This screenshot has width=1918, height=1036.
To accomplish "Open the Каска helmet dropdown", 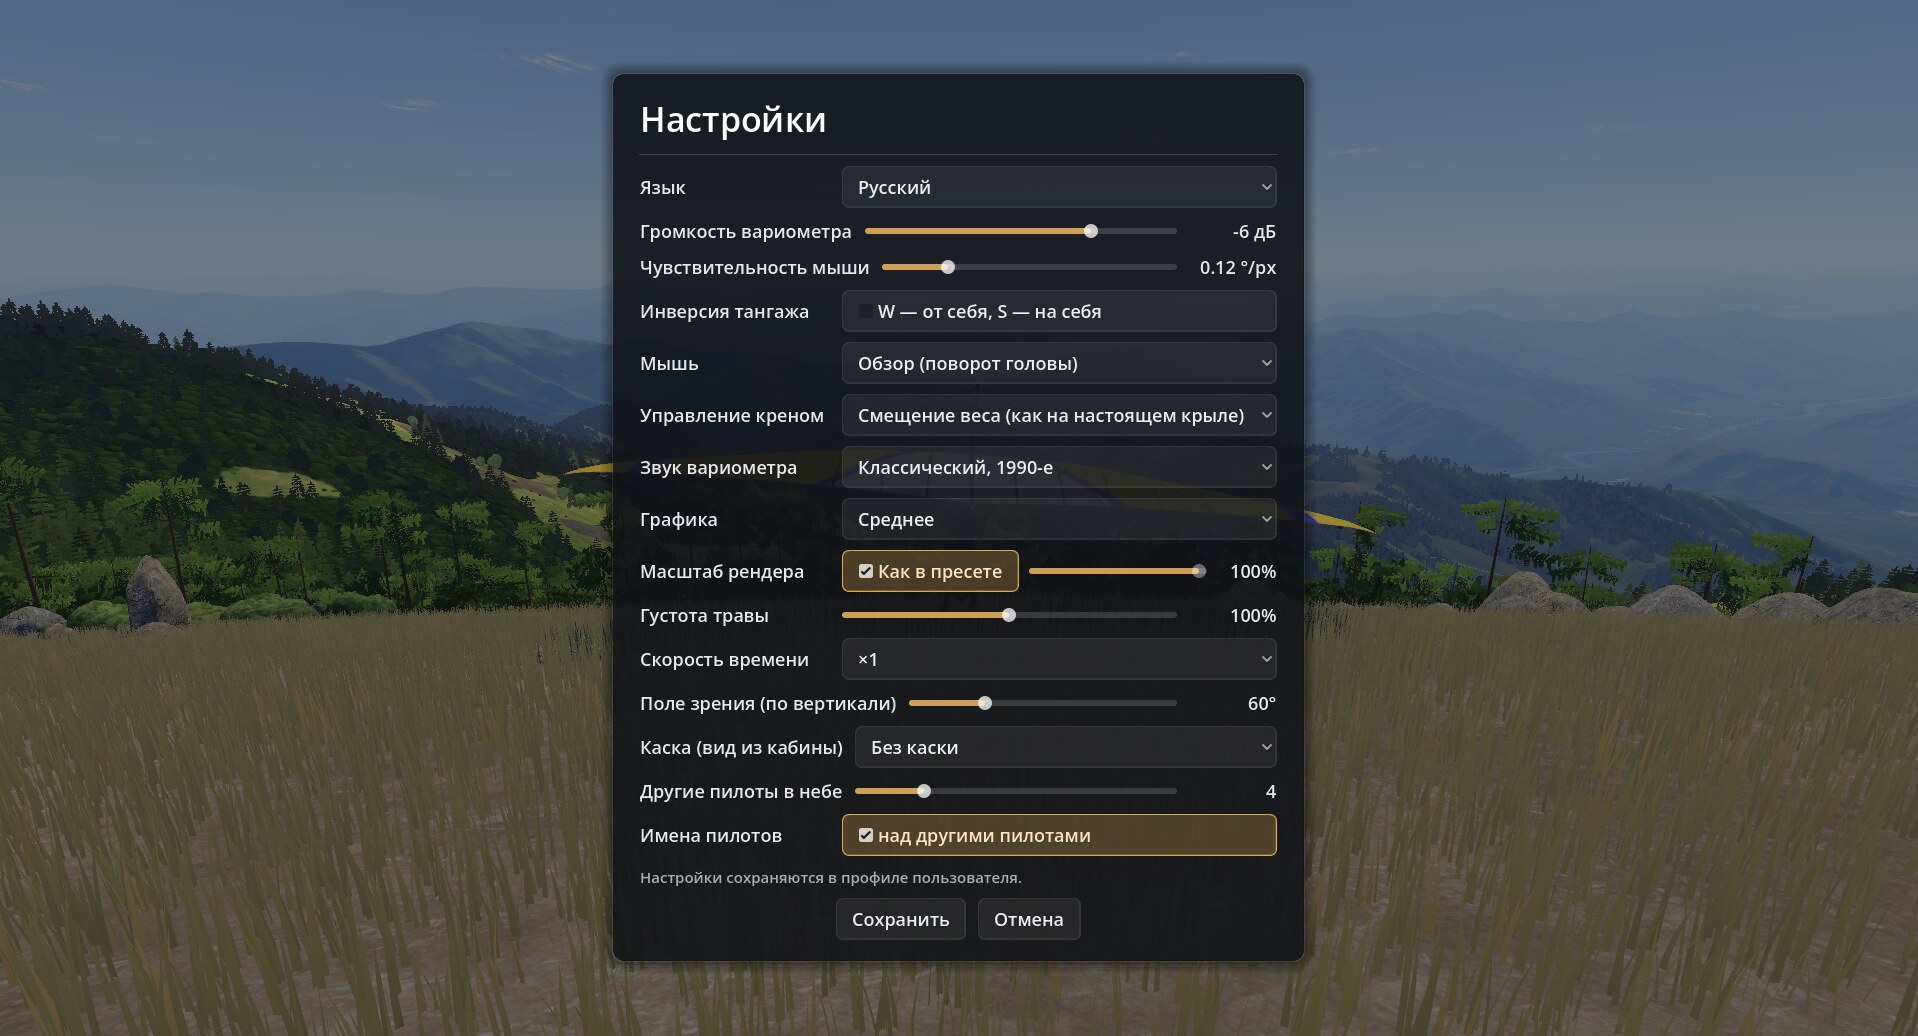I will [1066, 747].
